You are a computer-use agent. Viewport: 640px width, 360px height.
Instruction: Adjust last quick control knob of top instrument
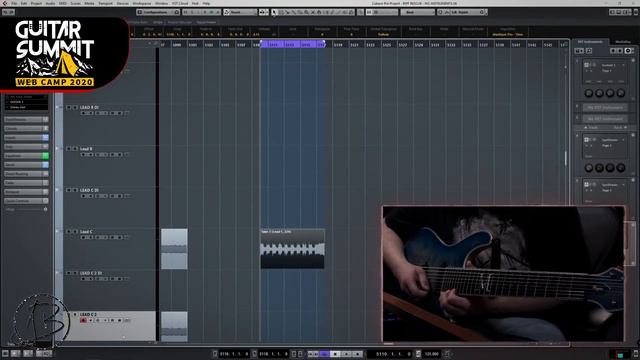point(620,93)
